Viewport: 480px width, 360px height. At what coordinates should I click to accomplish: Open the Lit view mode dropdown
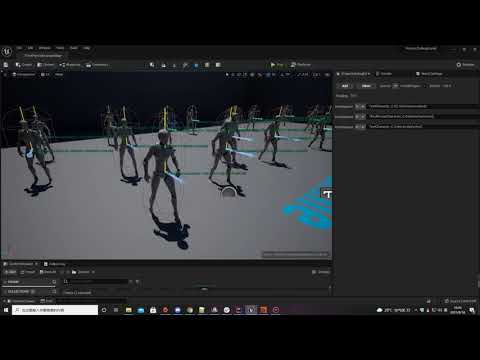click(45, 74)
